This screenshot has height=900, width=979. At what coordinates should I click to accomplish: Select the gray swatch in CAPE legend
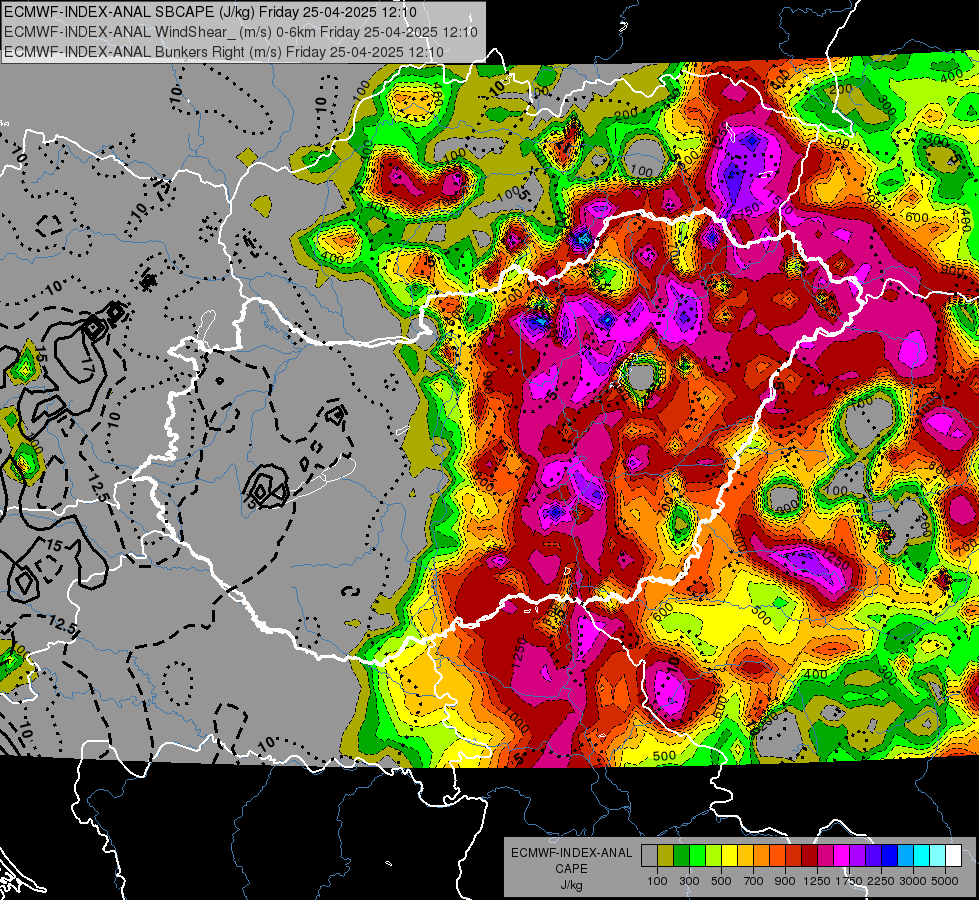pyautogui.click(x=649, y=855)
